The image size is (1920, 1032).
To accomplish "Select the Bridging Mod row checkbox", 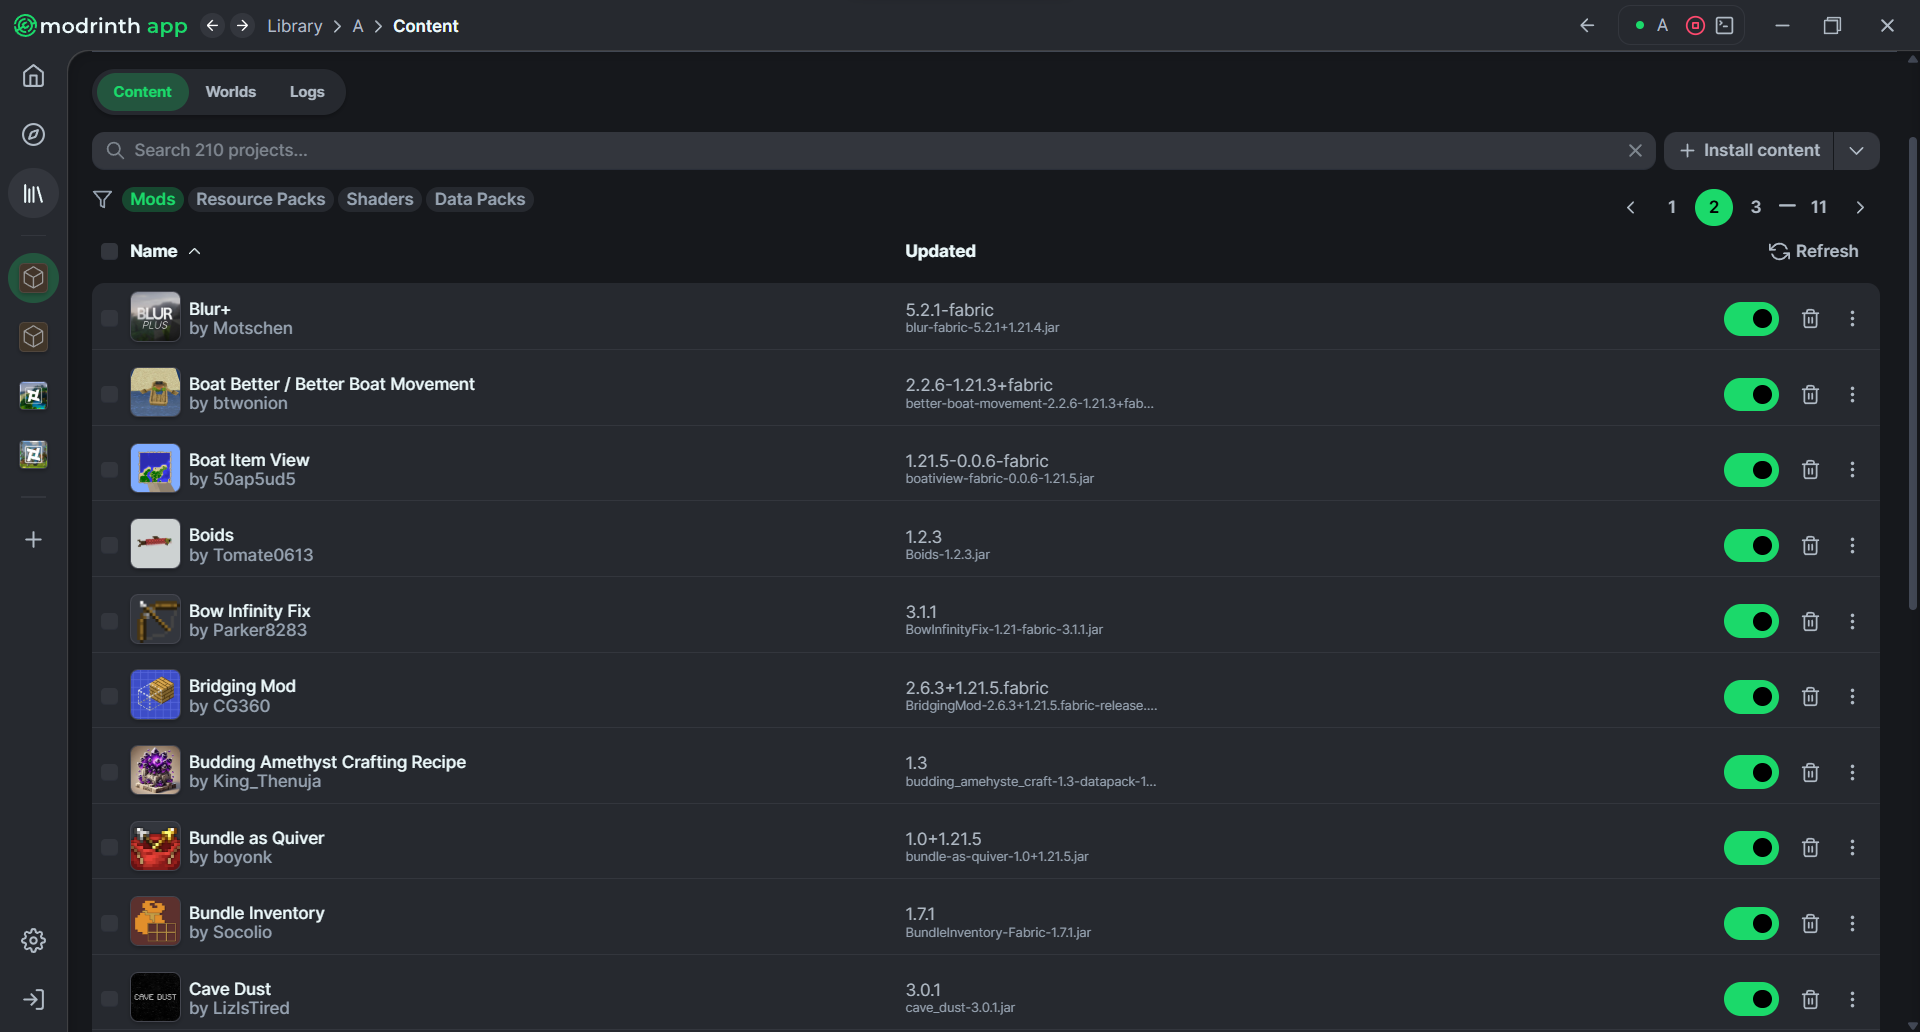I will (109, 696).
